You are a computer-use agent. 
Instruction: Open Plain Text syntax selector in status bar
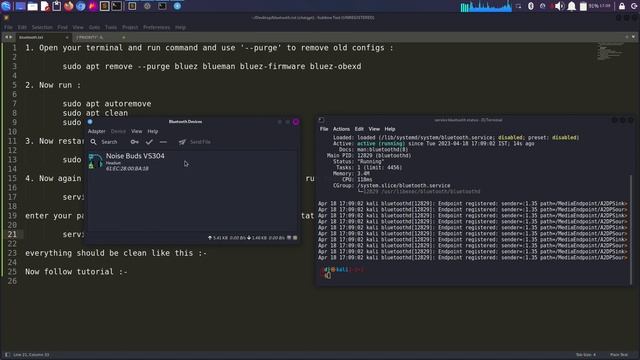619,355
